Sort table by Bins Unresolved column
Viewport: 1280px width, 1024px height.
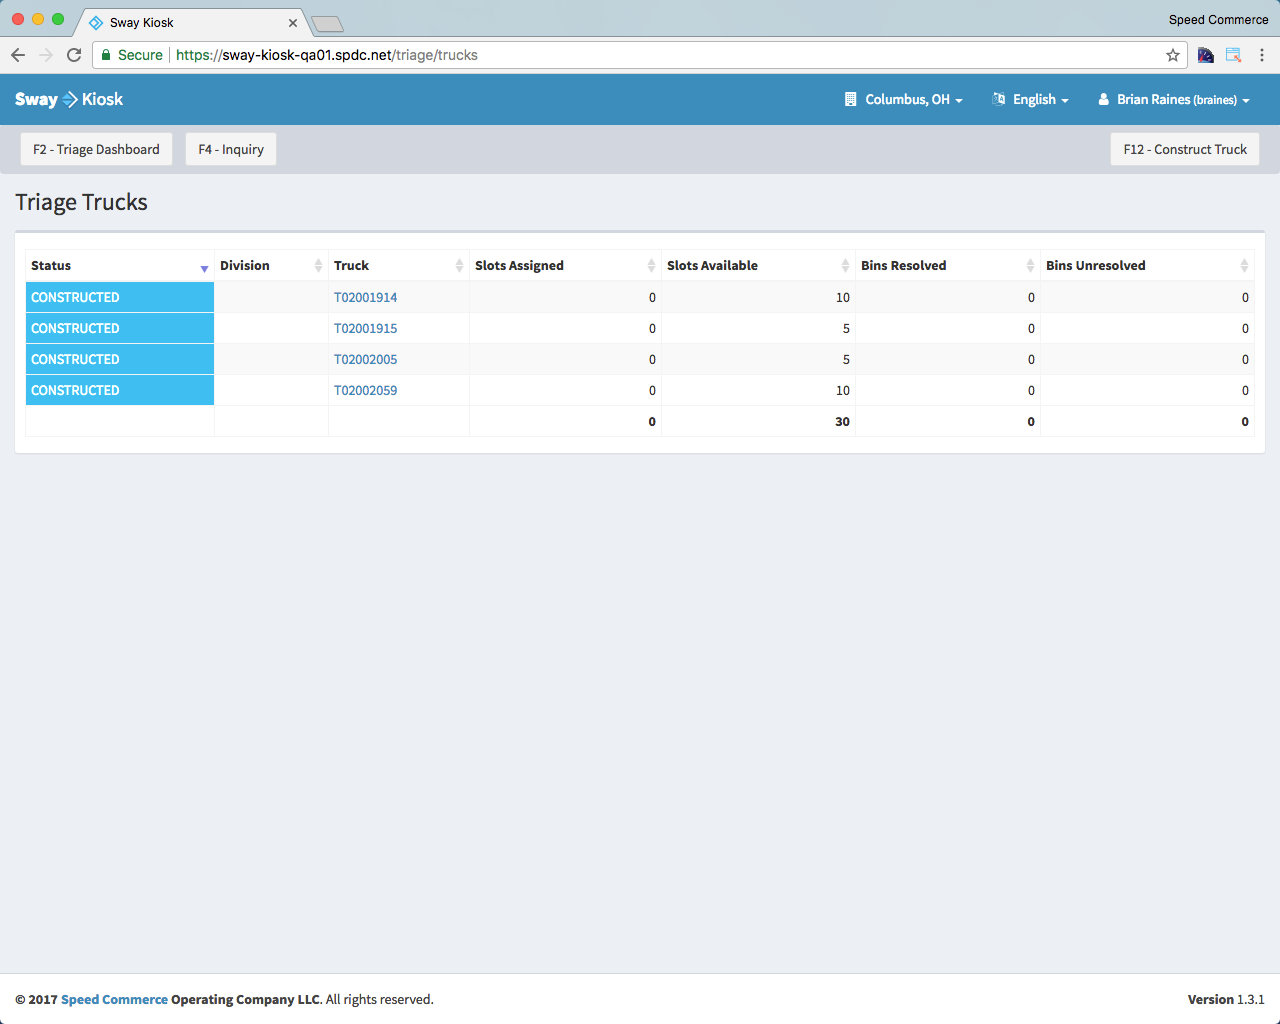point(1147,265)
